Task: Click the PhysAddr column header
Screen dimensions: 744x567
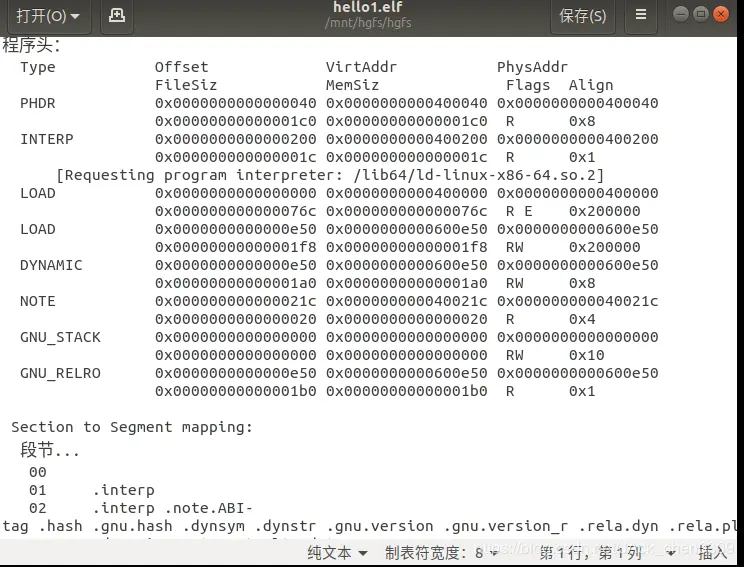Action: 532,67
